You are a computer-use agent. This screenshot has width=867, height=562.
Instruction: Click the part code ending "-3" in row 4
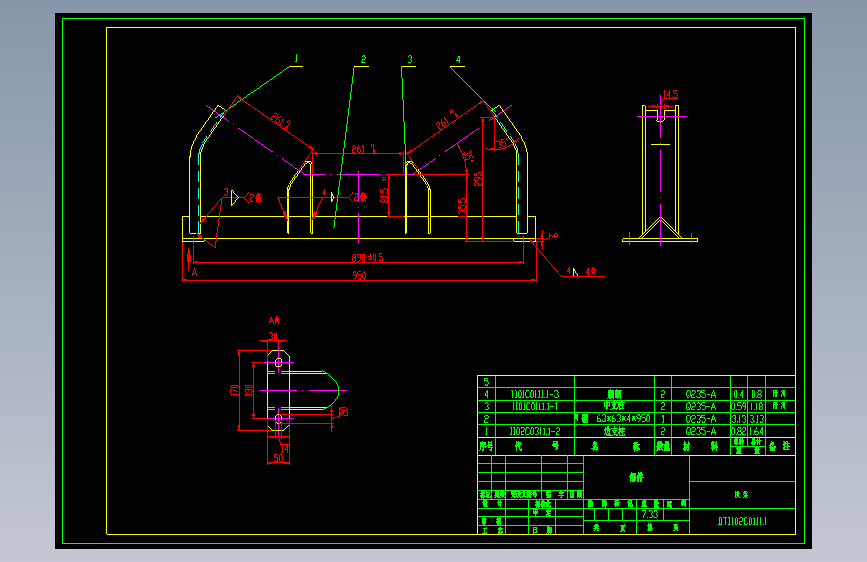point(535,394)
